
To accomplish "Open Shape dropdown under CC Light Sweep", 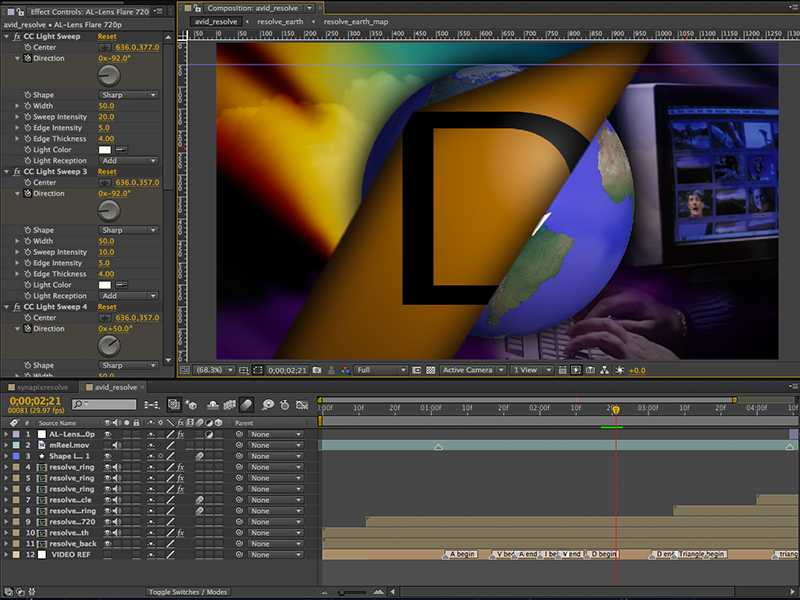I will 128,95.
